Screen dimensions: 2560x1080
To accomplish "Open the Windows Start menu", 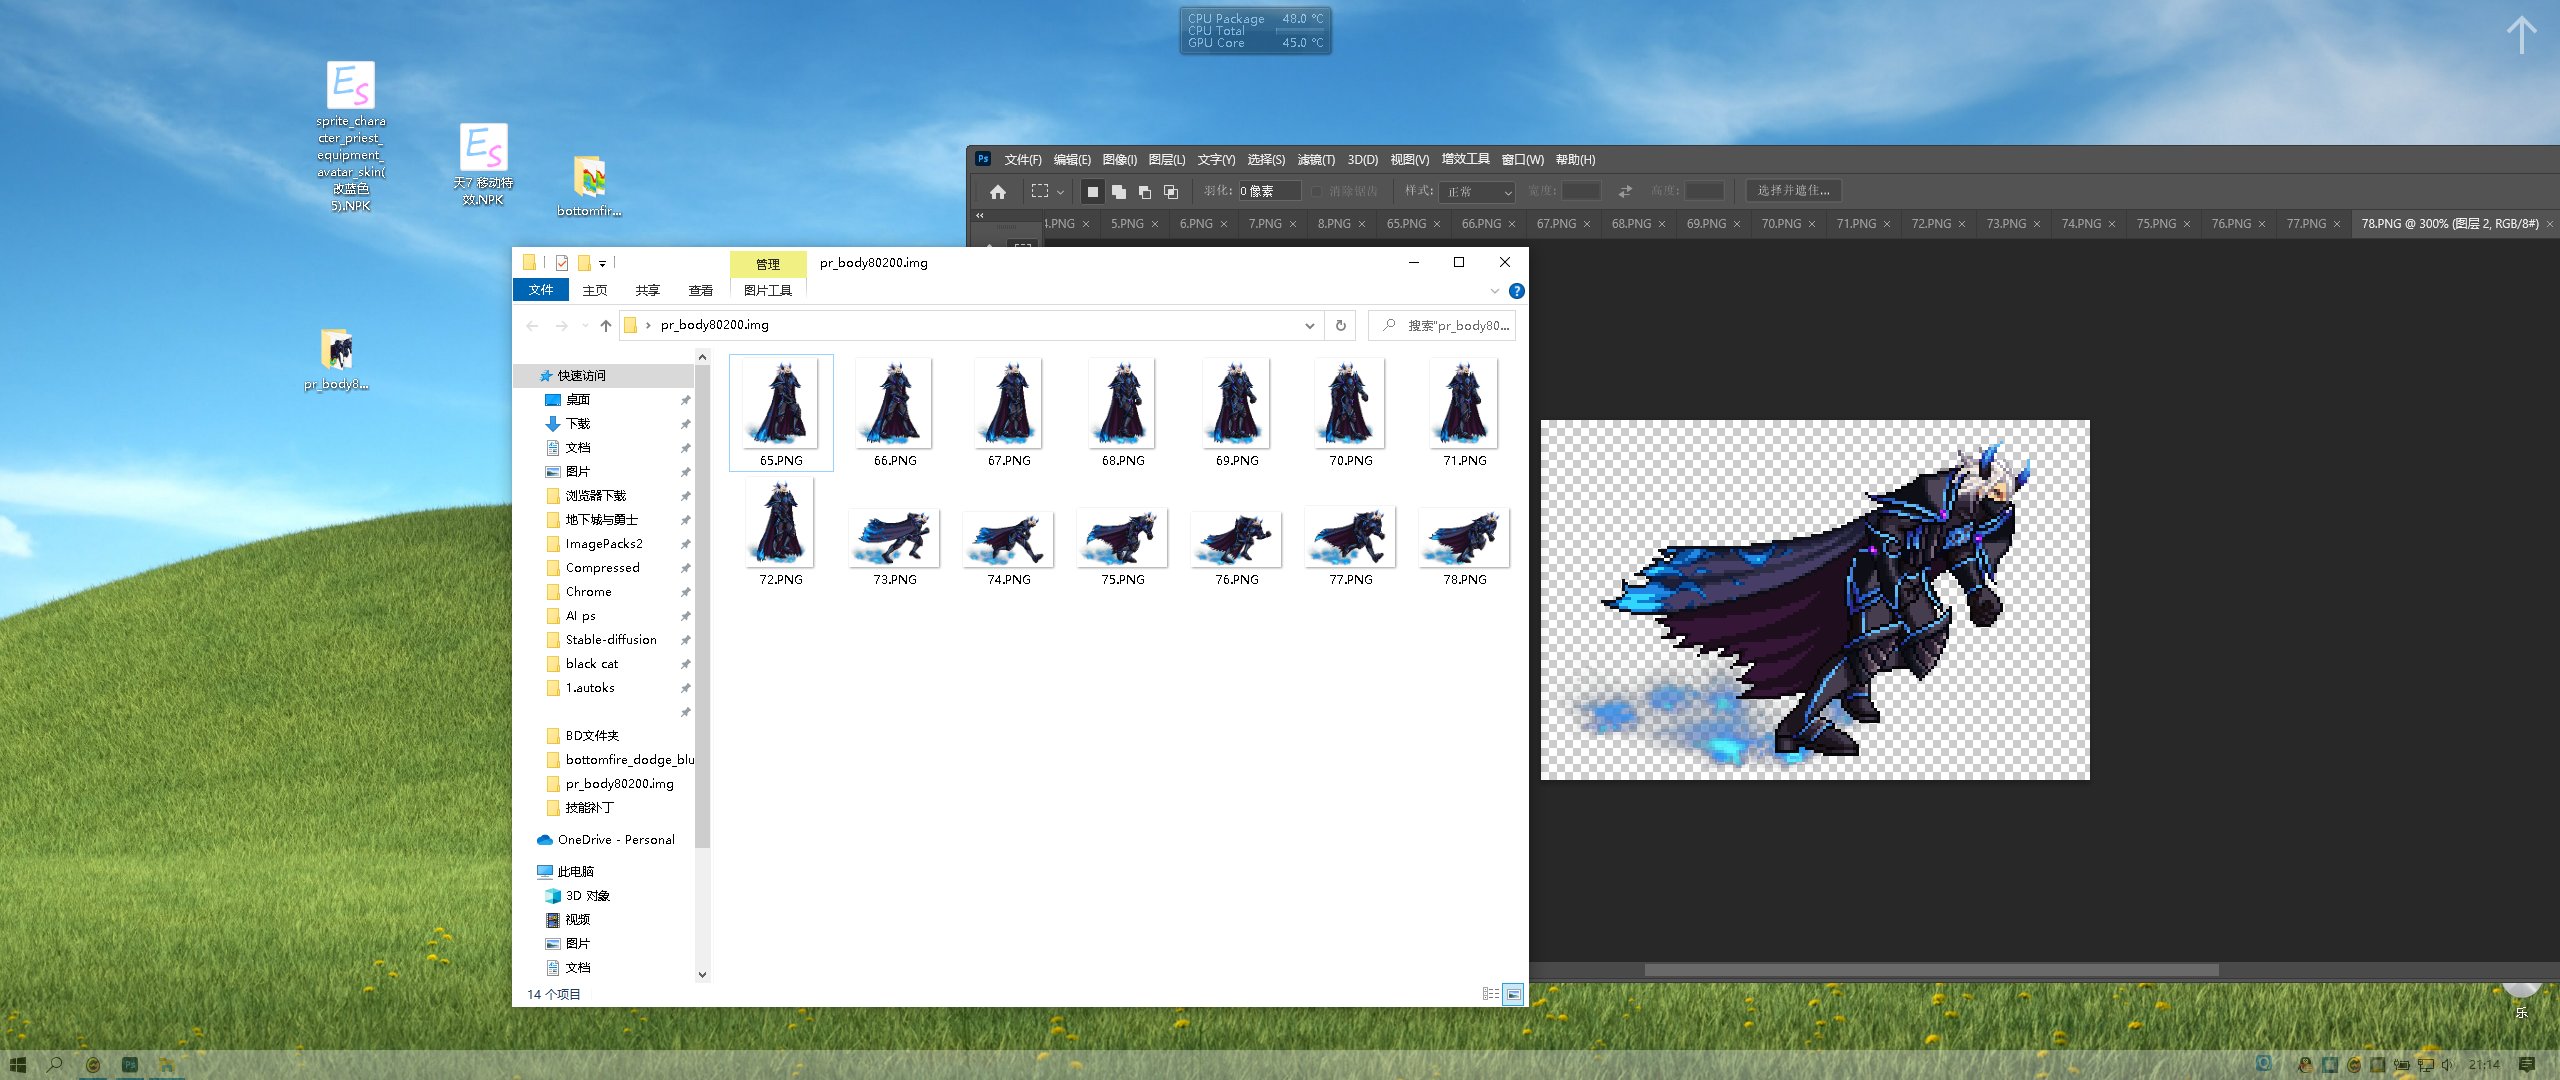I will [x=17, y=1065].
